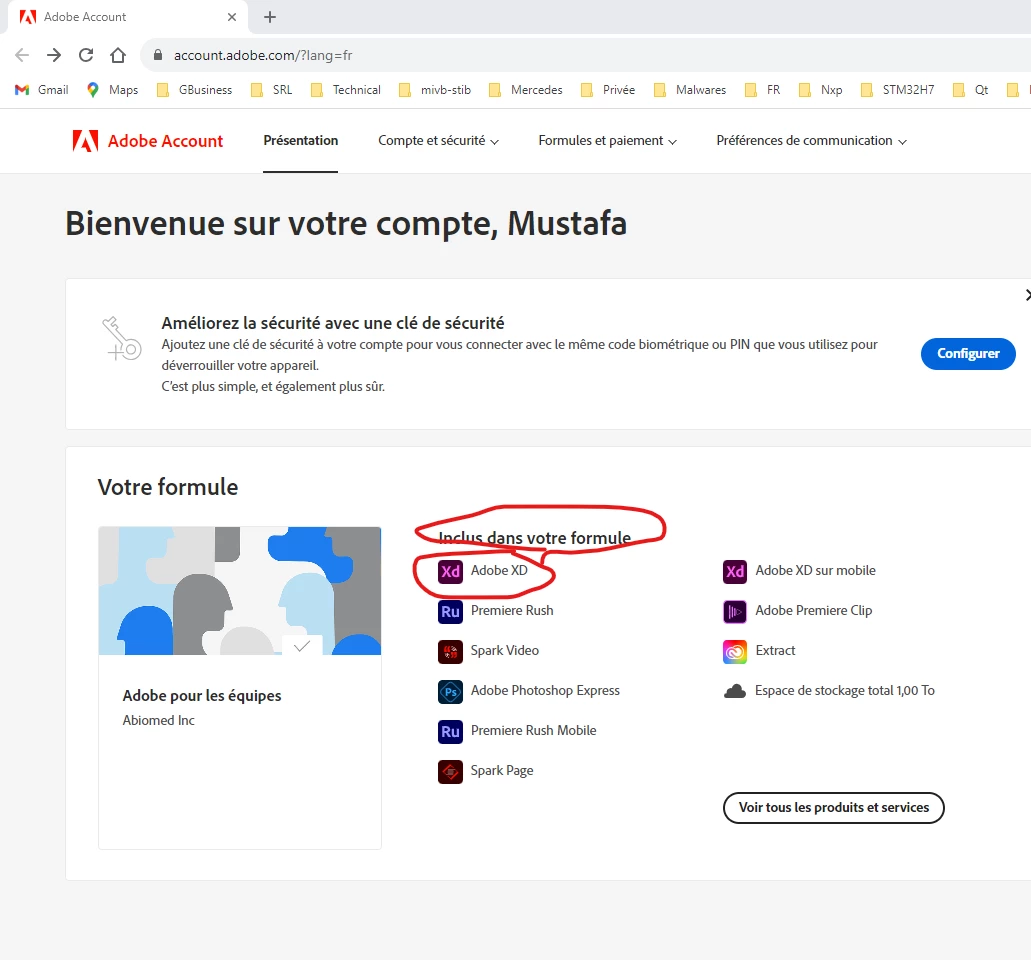Open the Gmail bookmark
Viewport: 1031px width, 960px height.
41,89
